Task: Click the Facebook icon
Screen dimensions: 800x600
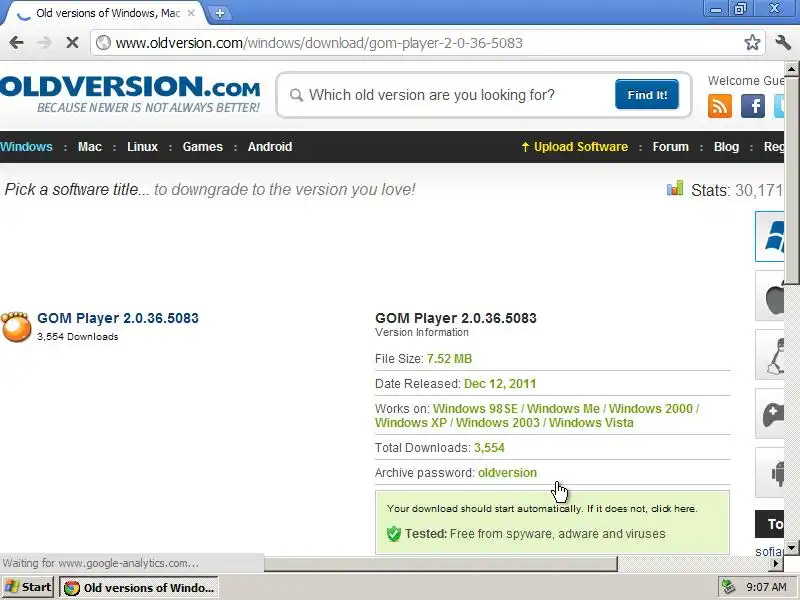Action: coord(753,106)
